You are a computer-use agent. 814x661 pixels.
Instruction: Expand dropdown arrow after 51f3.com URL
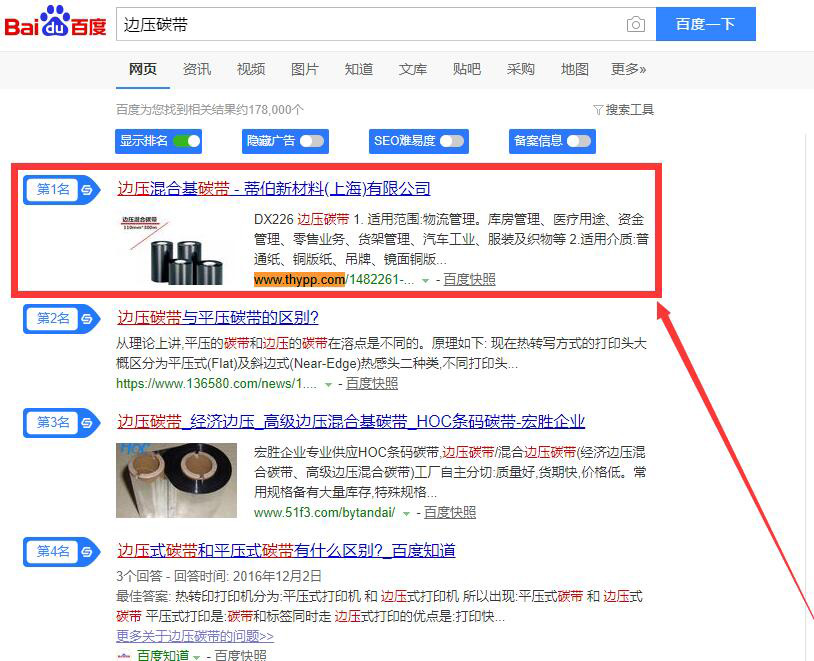(406, 514)
